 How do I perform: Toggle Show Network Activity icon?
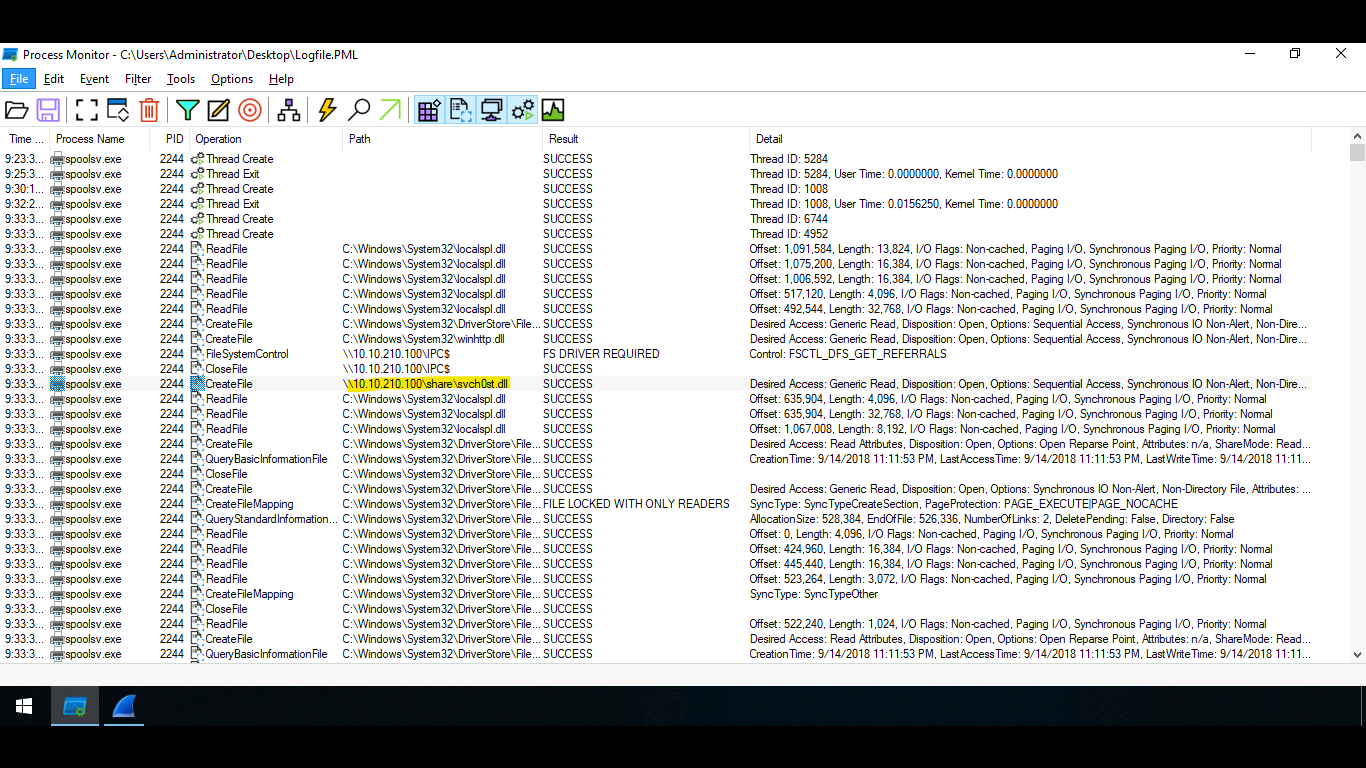[491, 110]
